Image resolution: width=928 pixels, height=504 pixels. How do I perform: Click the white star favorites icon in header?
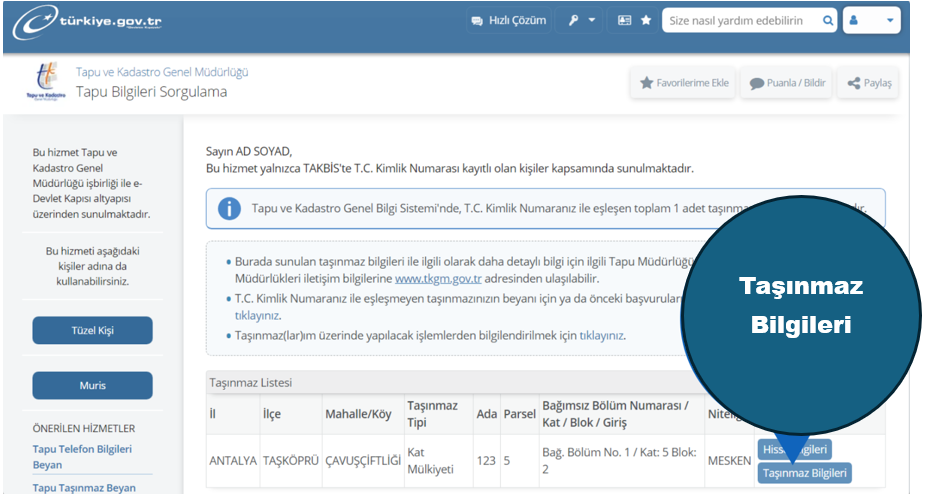(646, 20)
